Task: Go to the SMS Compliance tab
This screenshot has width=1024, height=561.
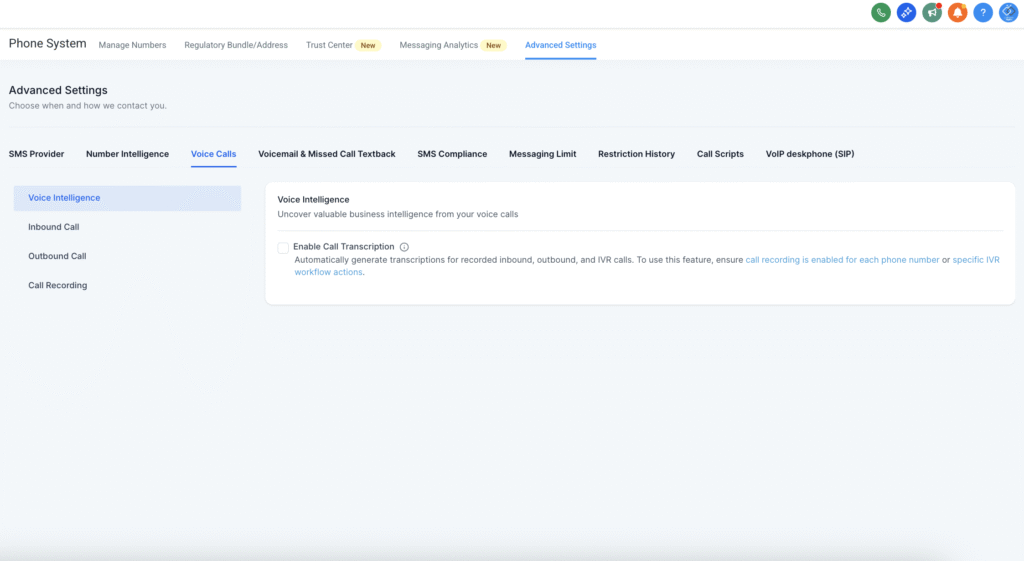Action: pyautogui.click(x=452, y=154)
